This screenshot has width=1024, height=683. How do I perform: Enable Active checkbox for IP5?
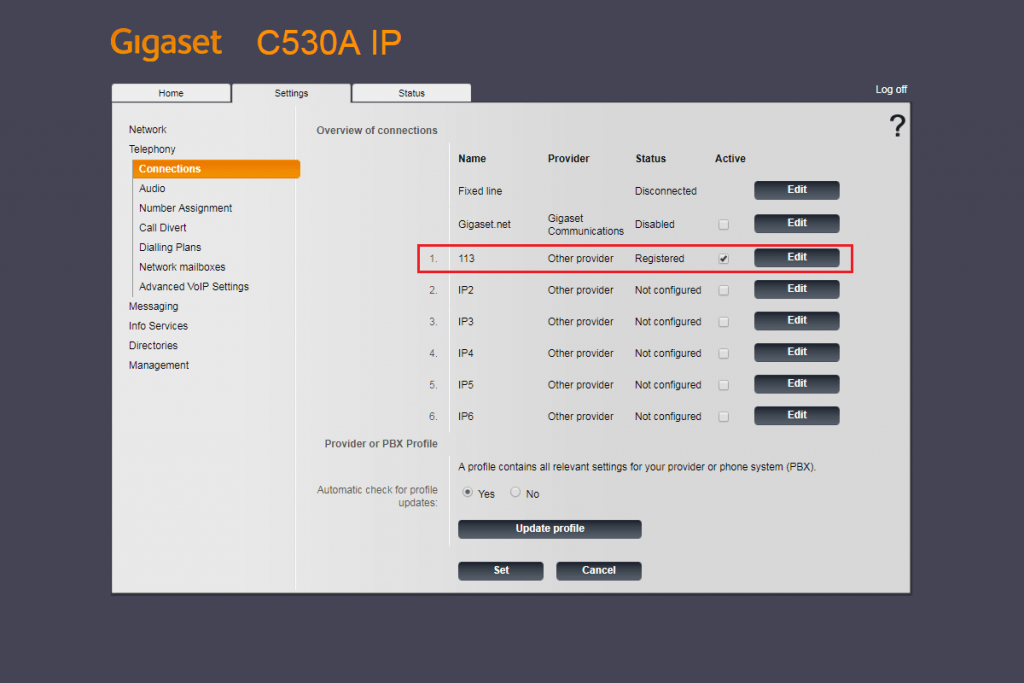[724, 385]
